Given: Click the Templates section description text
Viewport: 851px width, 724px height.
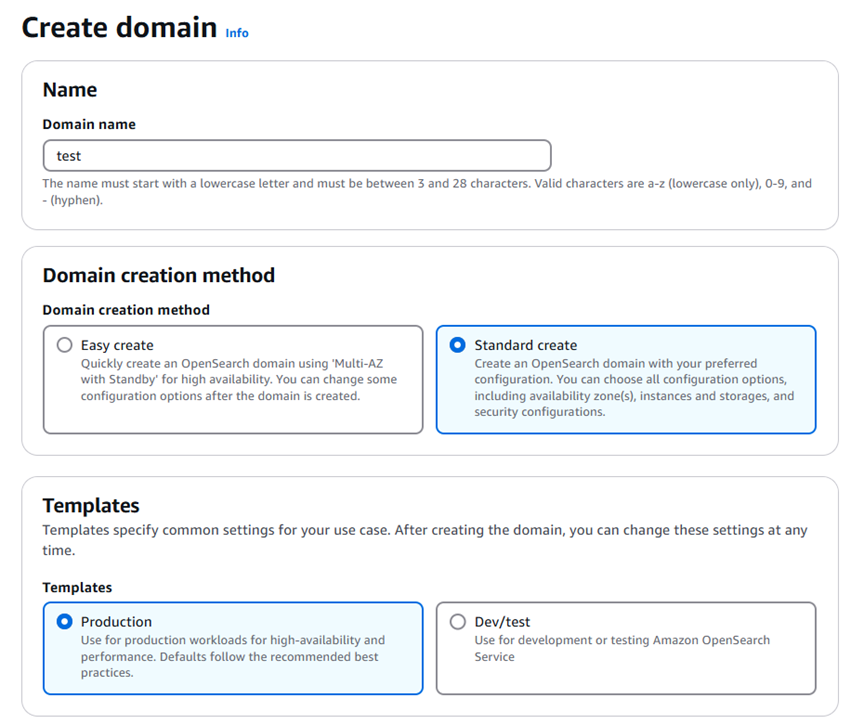Looking at the screenshot, I should tap(425, 540).
